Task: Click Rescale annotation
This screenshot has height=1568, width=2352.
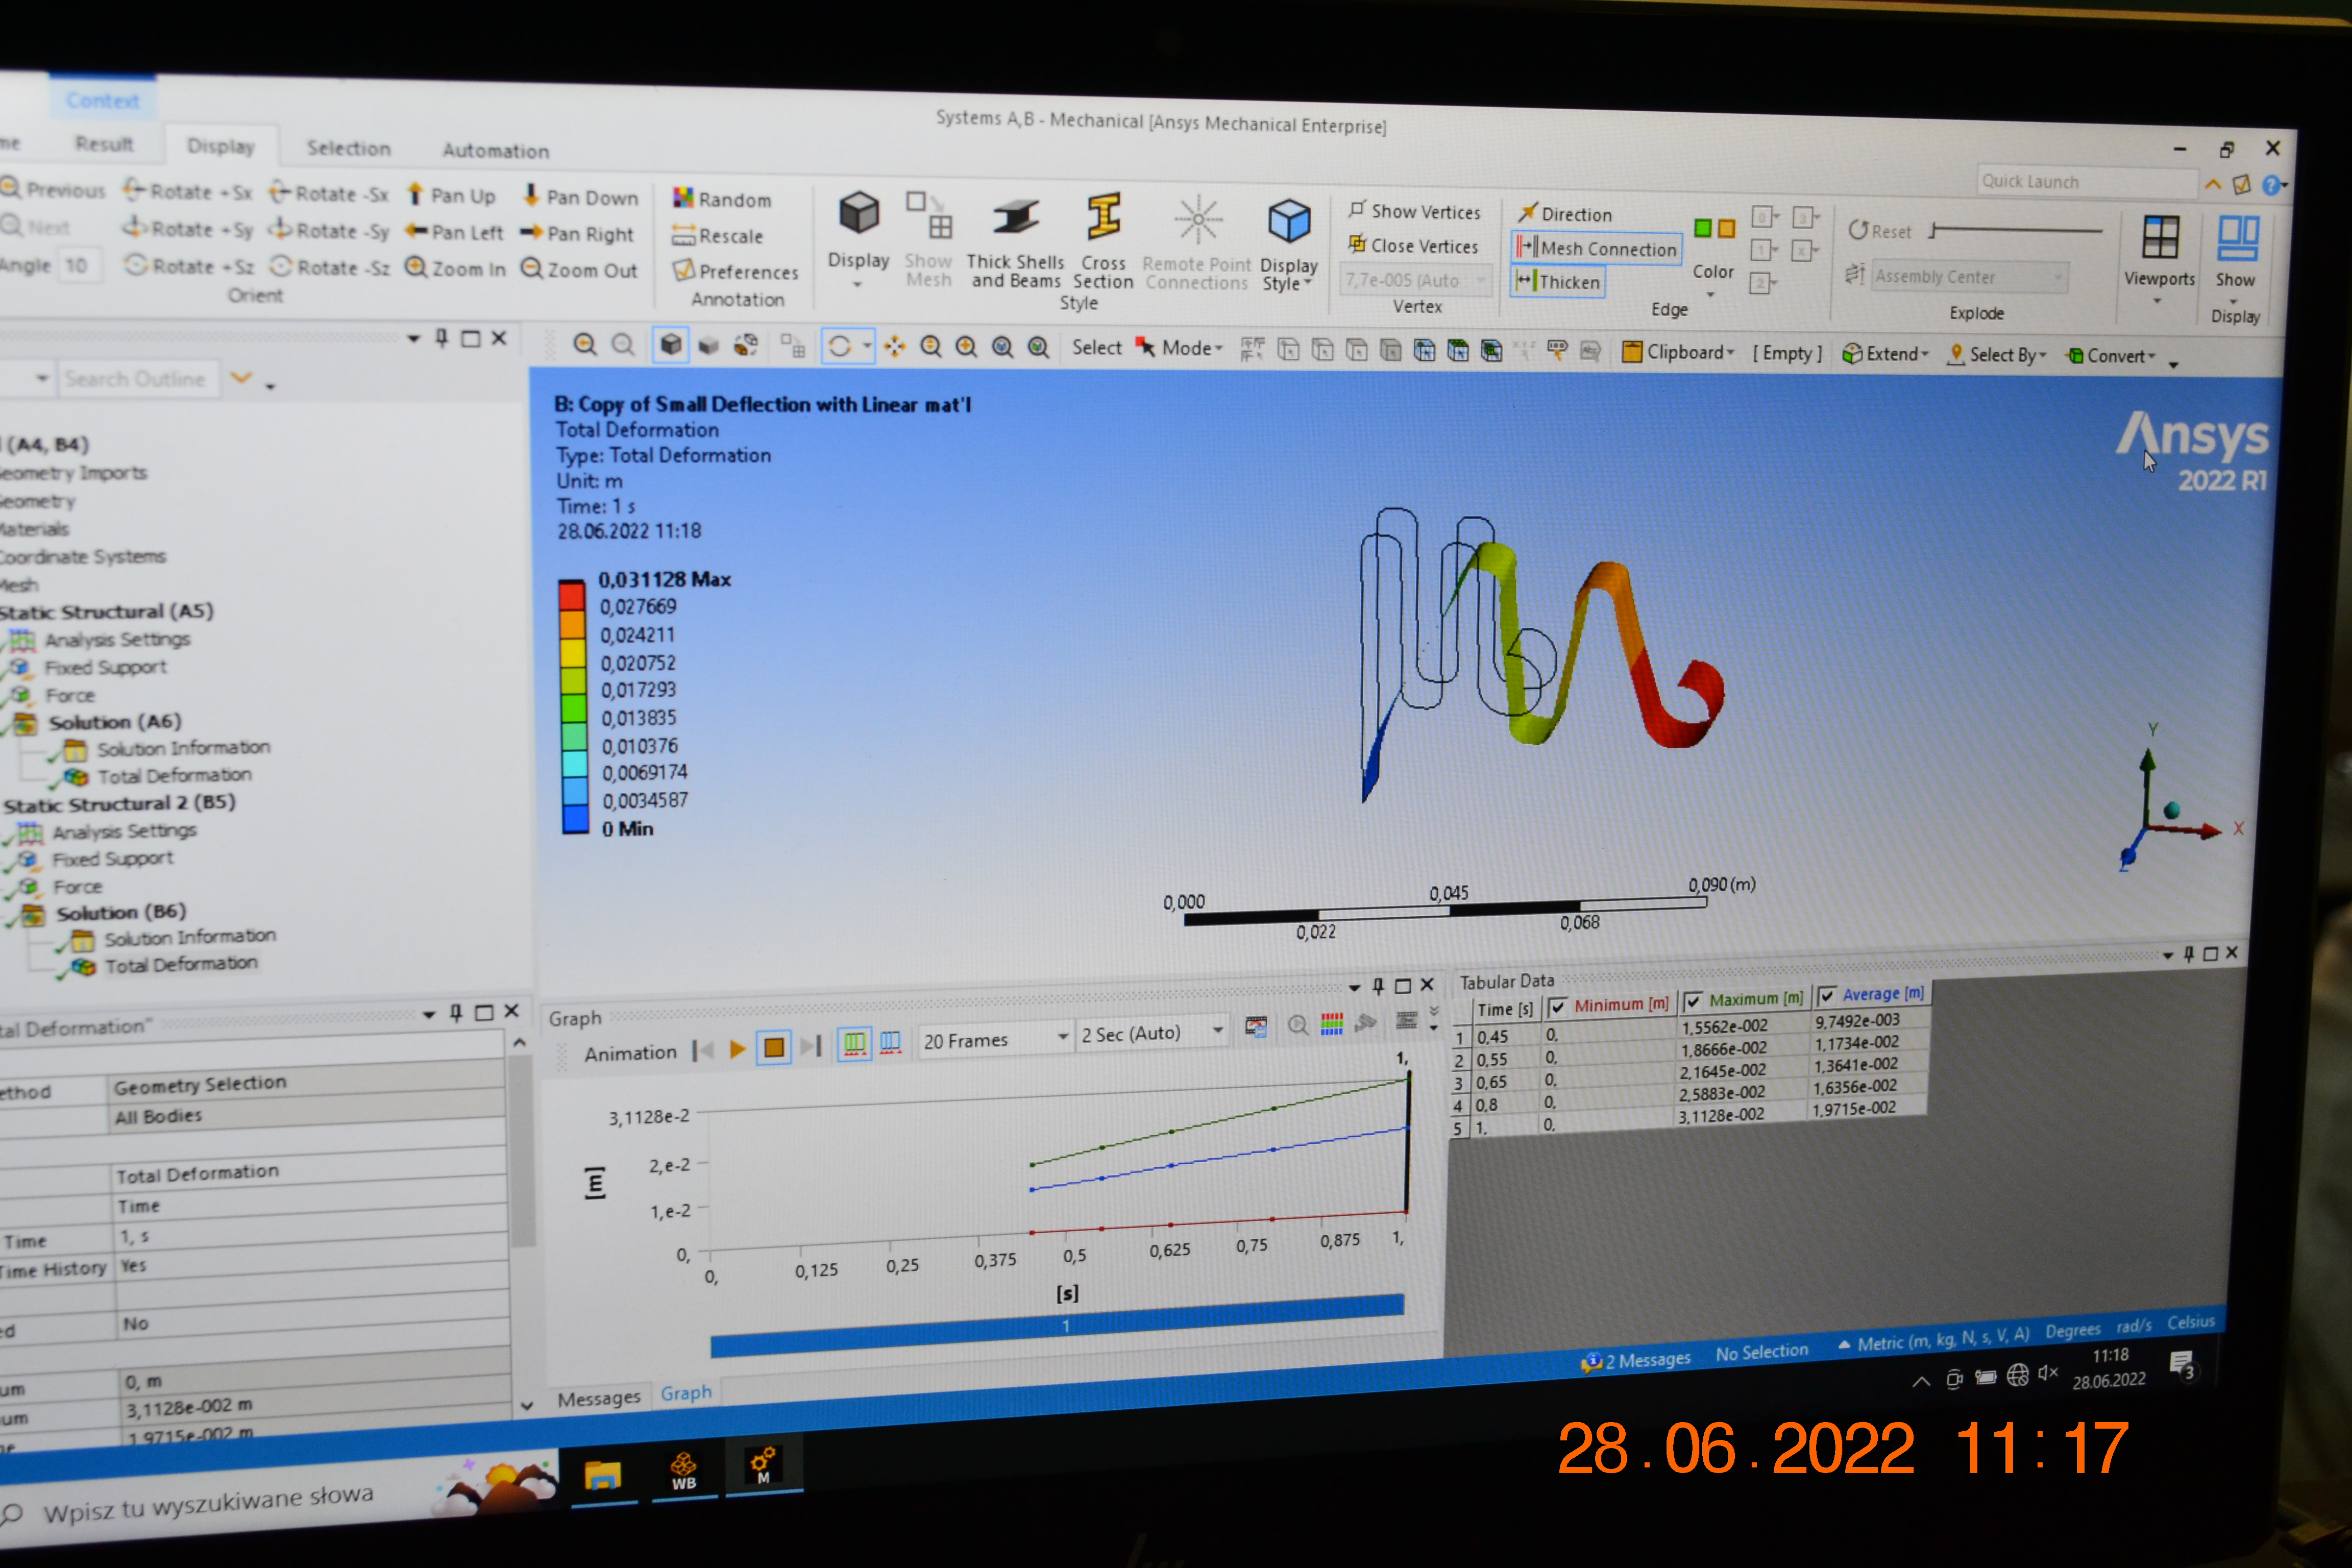Action: (717, 236)
